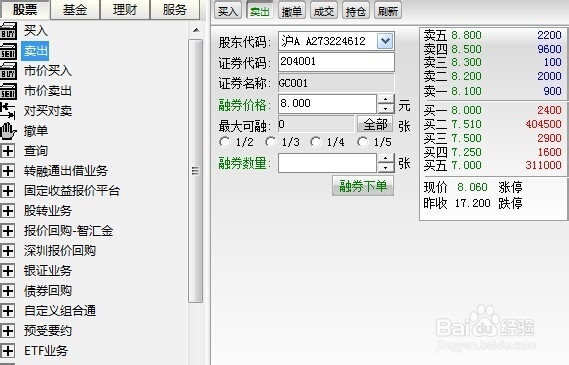Image resolution: width=569 pixels, height=365 pixels.
Task: Increase 融券价格 with the up arrow
Action: (386, 99)
